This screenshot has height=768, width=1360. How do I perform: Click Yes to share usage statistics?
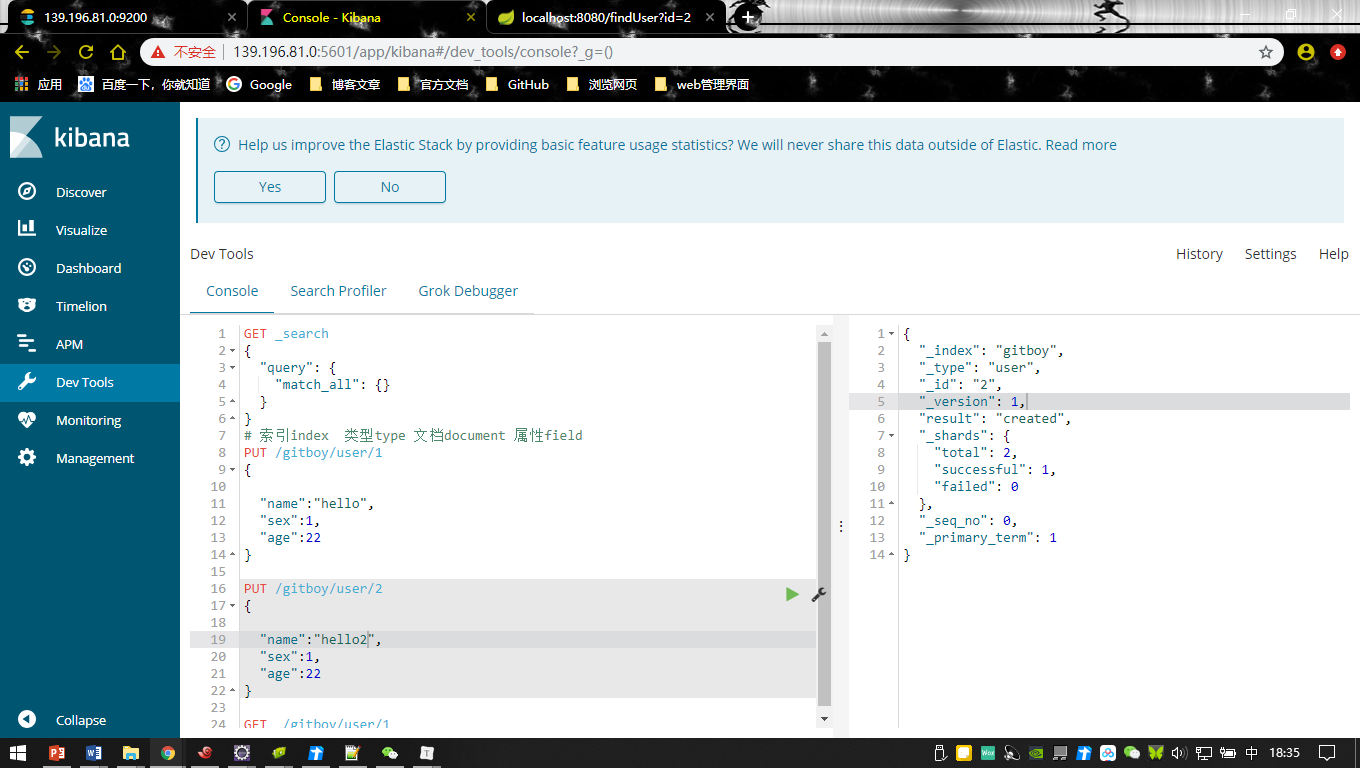click(270, 187)
